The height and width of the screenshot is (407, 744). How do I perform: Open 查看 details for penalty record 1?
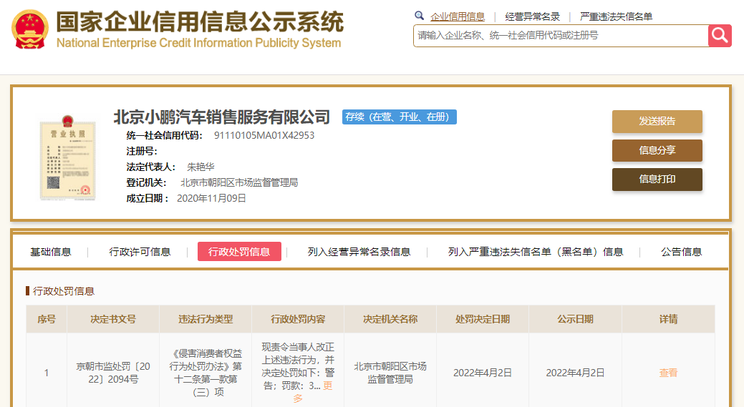(668, 372)
